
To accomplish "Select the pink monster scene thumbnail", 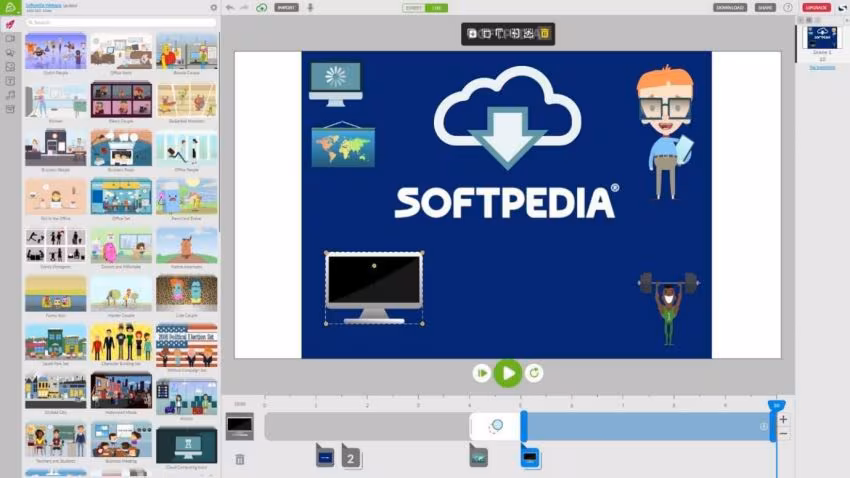I will point(121,246).
